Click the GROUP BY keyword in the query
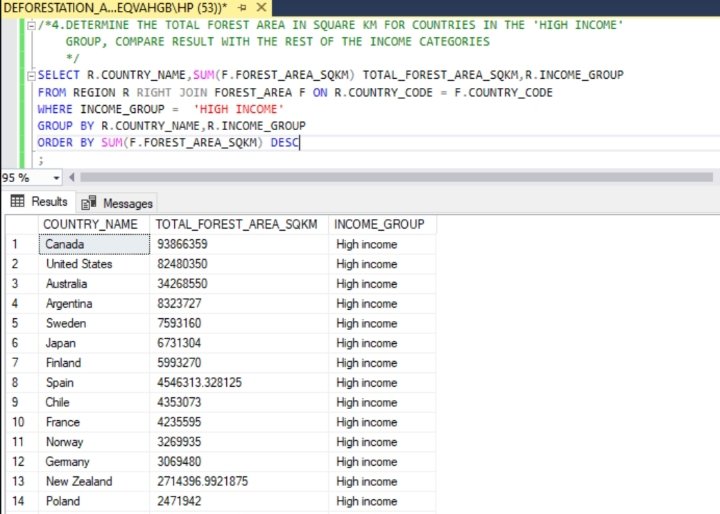This screenshot has height=514, width=720. 66,126
